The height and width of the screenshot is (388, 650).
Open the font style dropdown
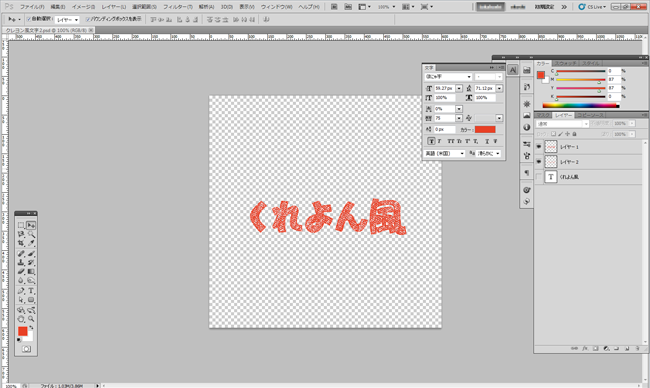click(x=489, y=77)
